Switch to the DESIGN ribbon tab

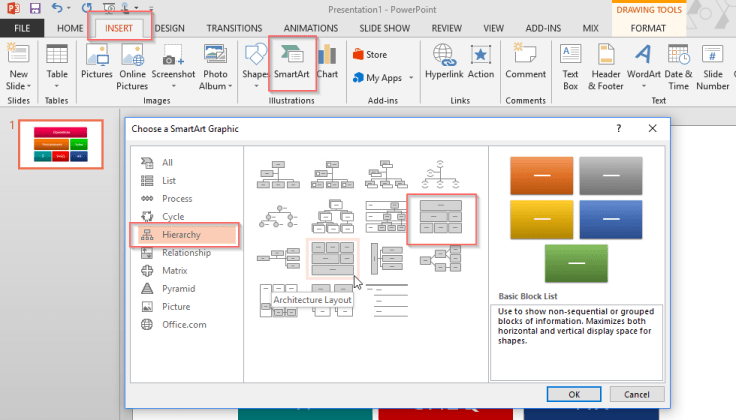[169, 29]
